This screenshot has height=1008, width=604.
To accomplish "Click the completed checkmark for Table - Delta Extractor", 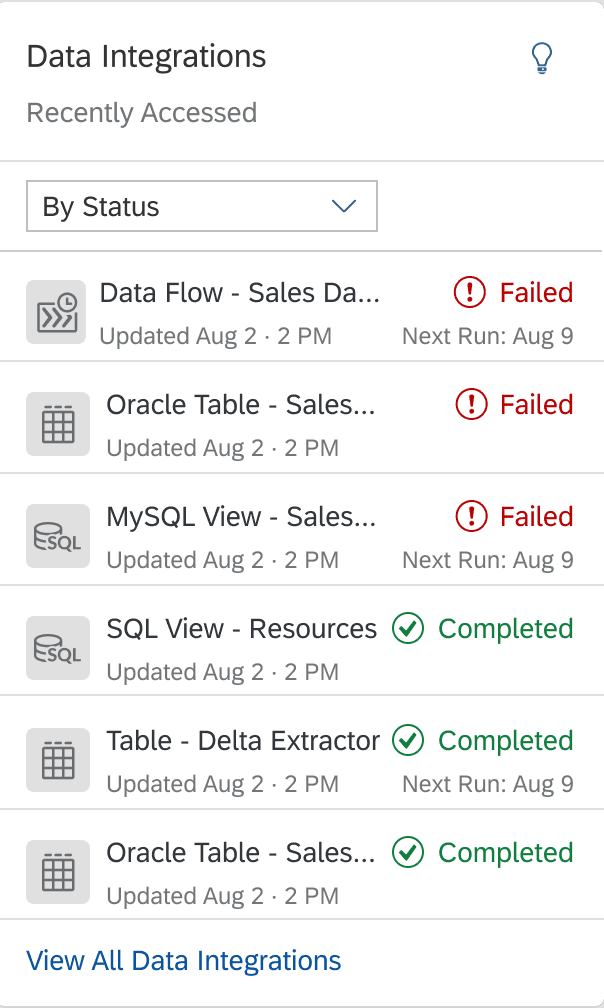I will [x=408, y=741].
